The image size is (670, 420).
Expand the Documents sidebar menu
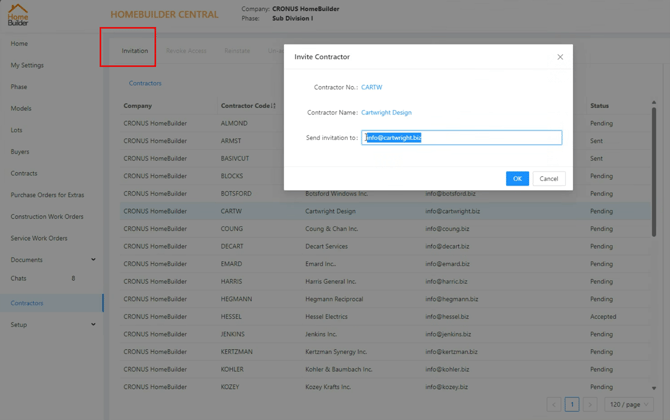point(93,259)
